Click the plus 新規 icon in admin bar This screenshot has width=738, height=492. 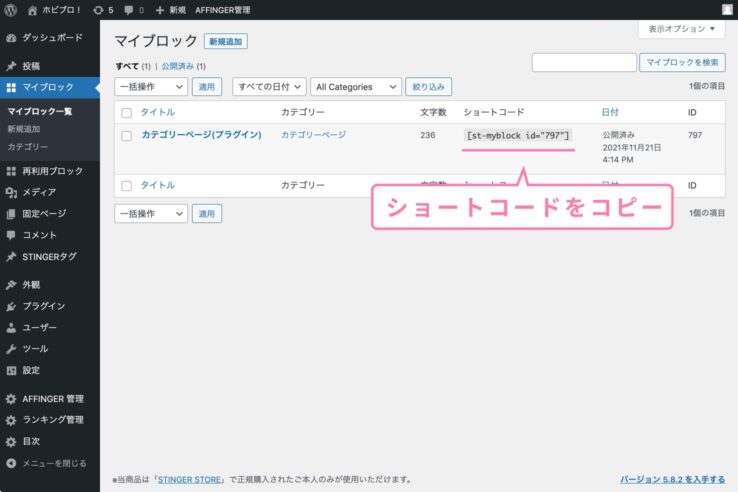pyautogui.click(x=160, y=10)
